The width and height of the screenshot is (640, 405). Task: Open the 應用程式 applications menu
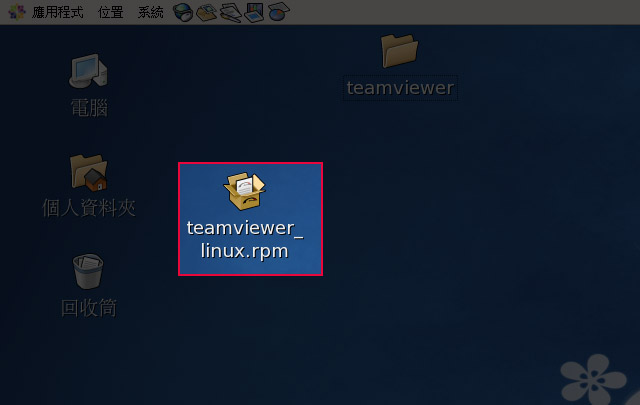point(58,12)
